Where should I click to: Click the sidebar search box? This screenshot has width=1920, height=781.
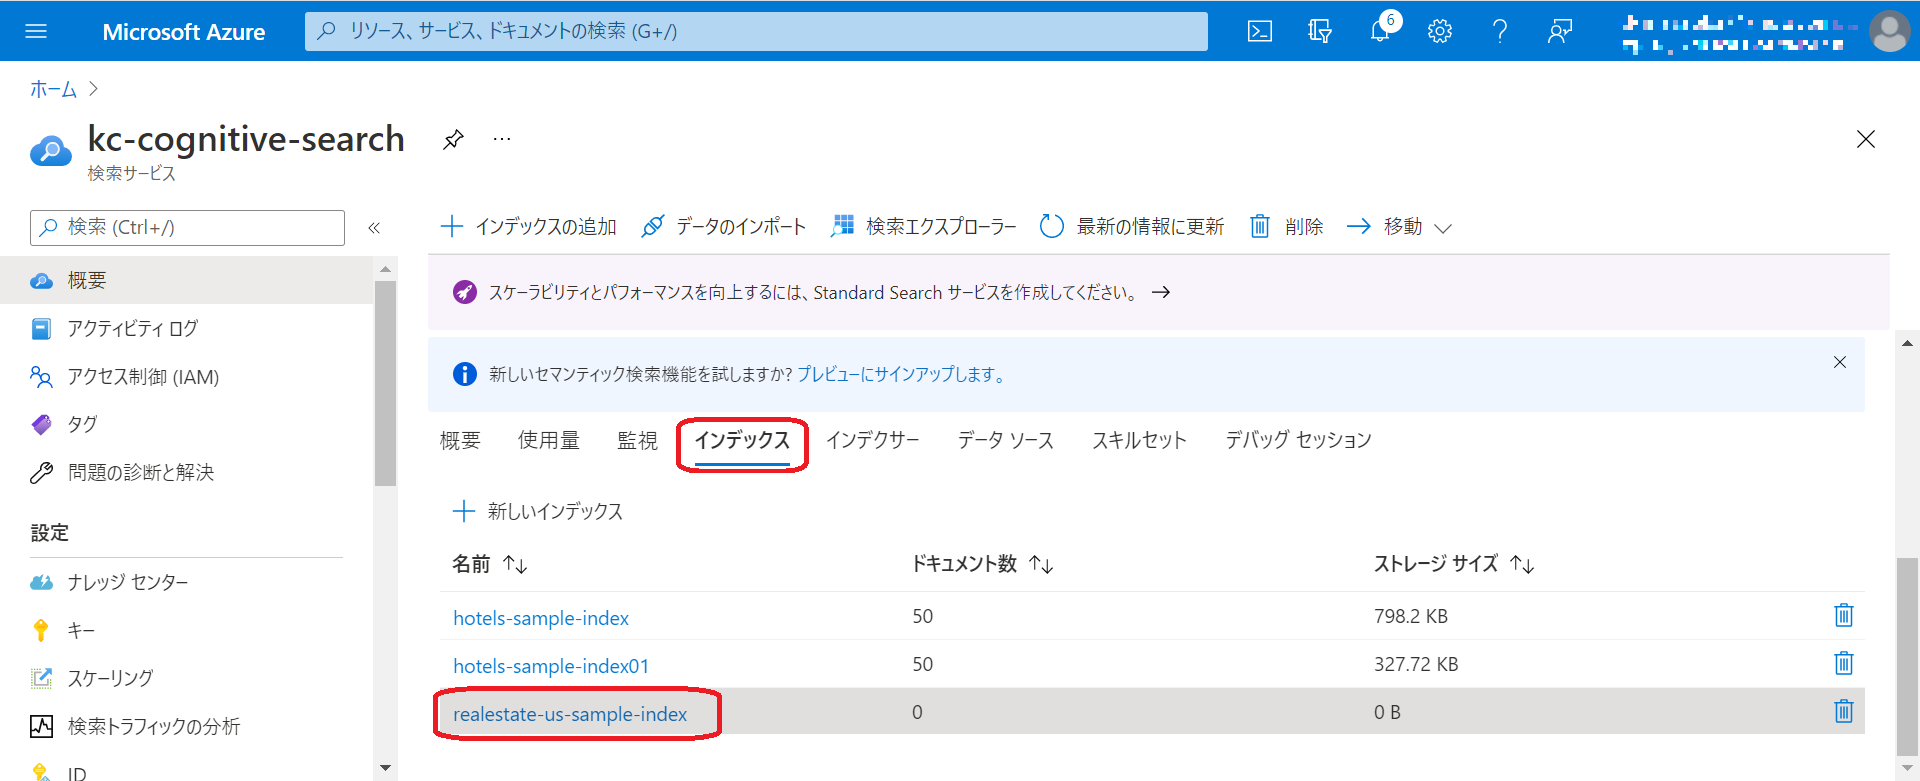(188, 228)
